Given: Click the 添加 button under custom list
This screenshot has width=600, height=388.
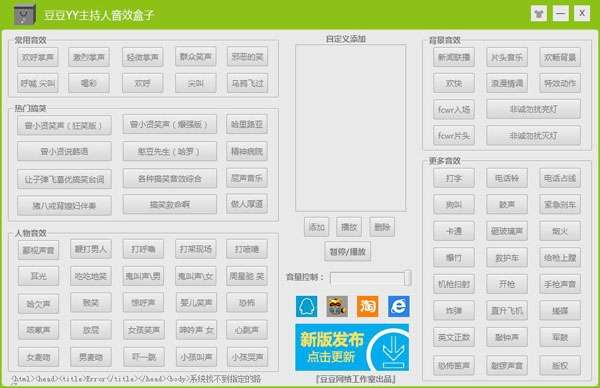Looking at the screenshot, I should tap(316, 227).
